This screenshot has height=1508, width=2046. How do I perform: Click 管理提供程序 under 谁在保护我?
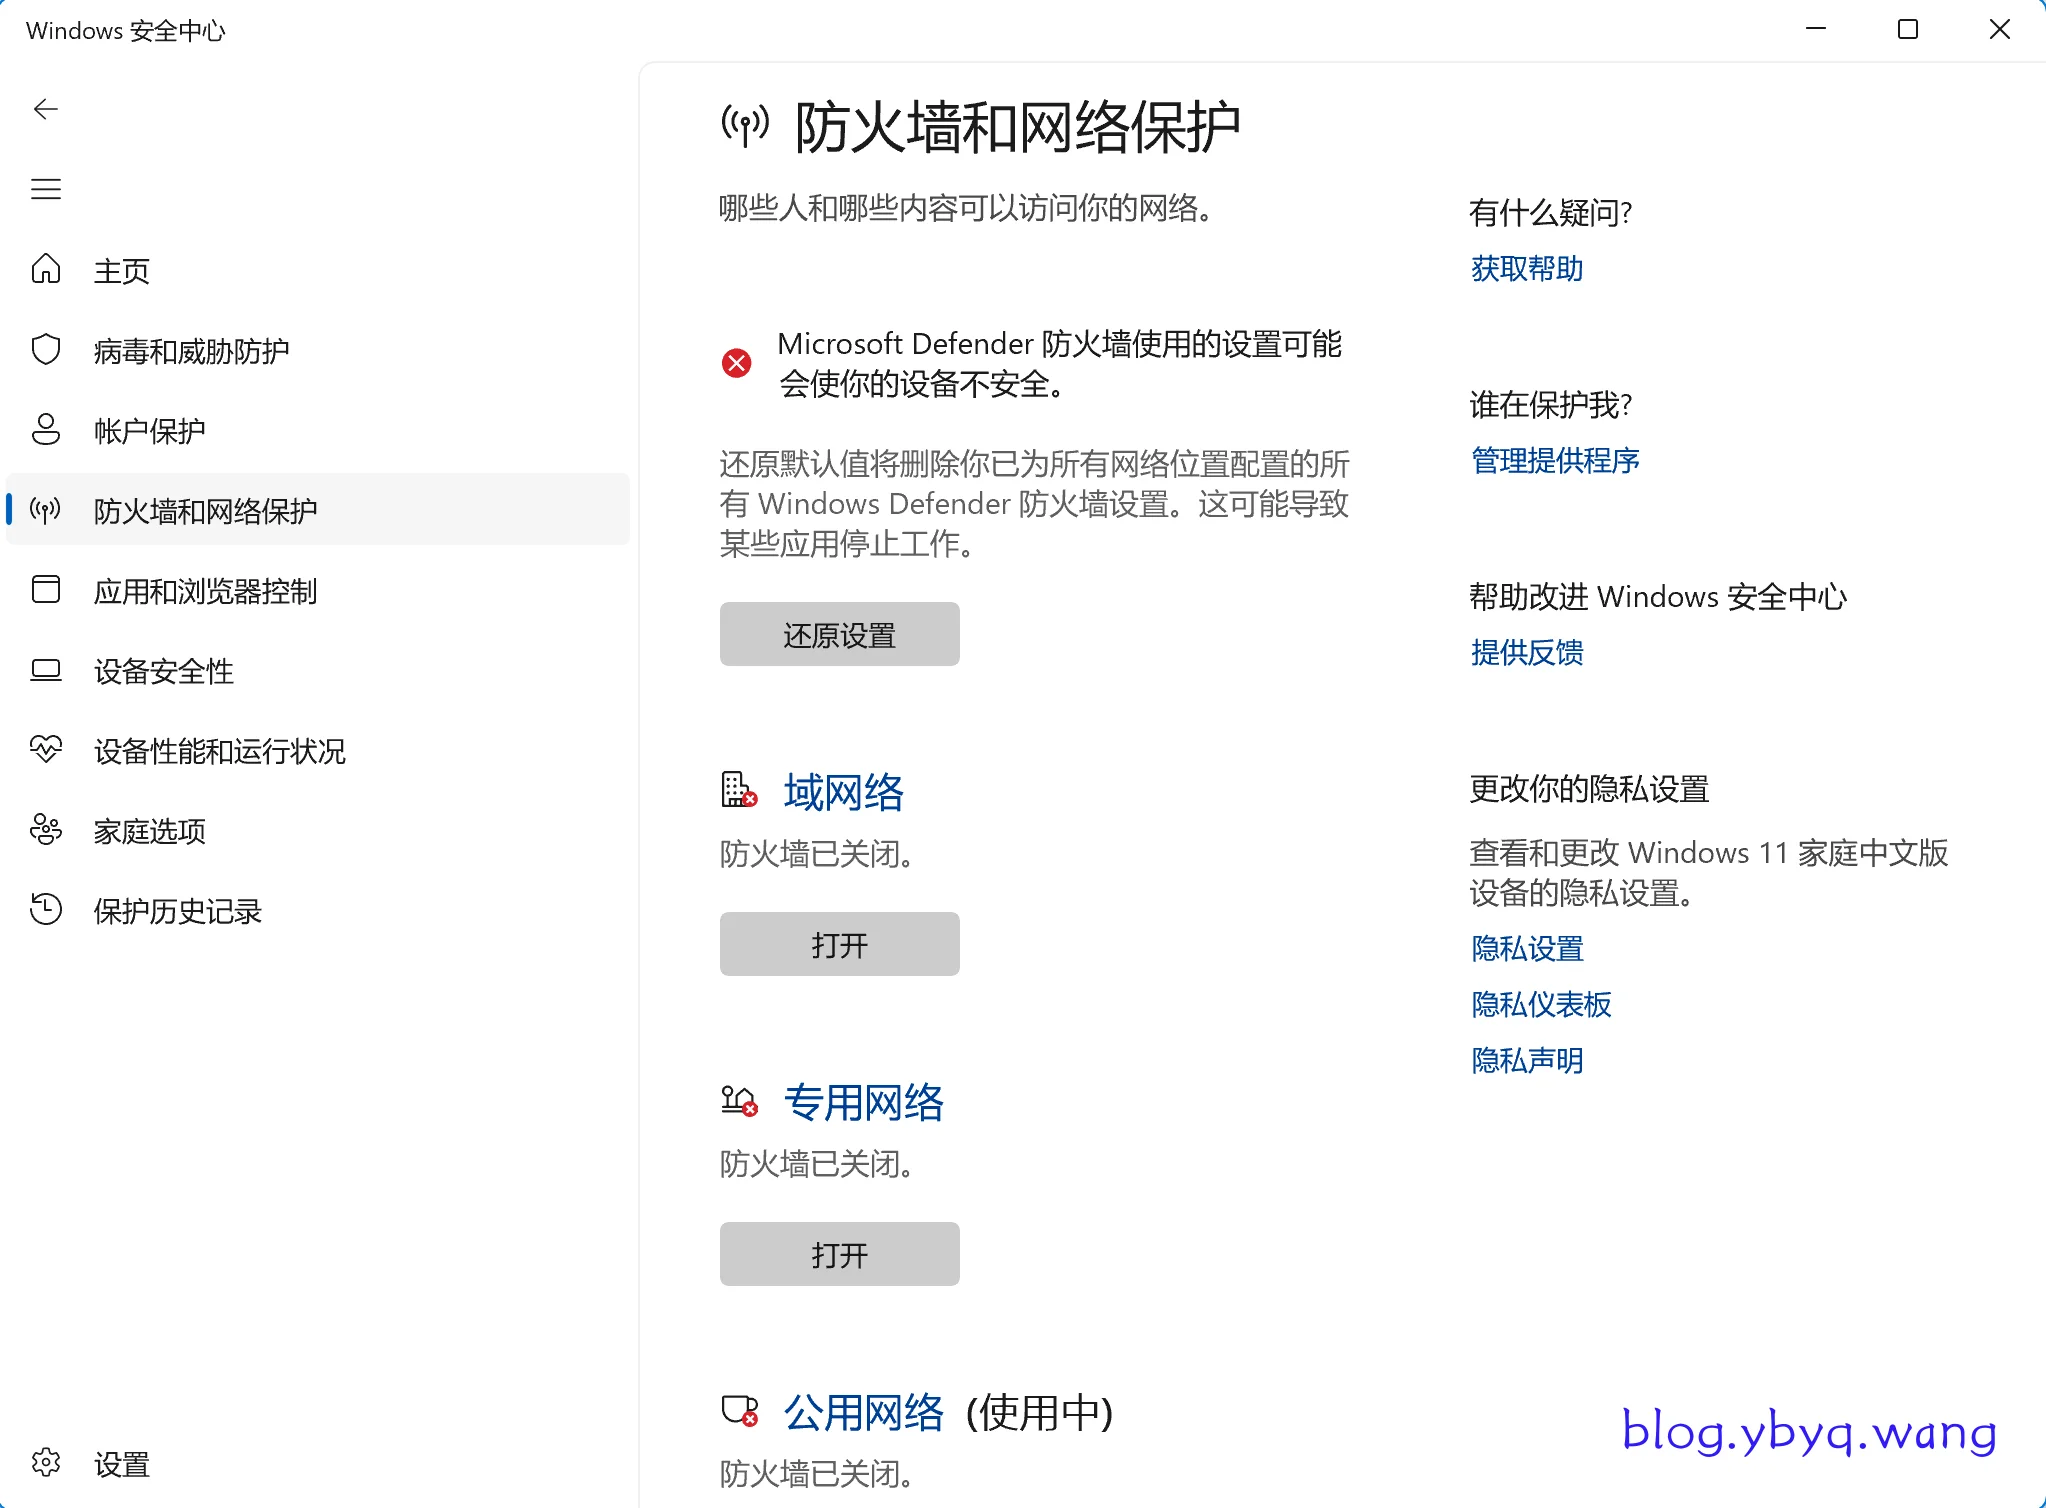click(1554, 460)
